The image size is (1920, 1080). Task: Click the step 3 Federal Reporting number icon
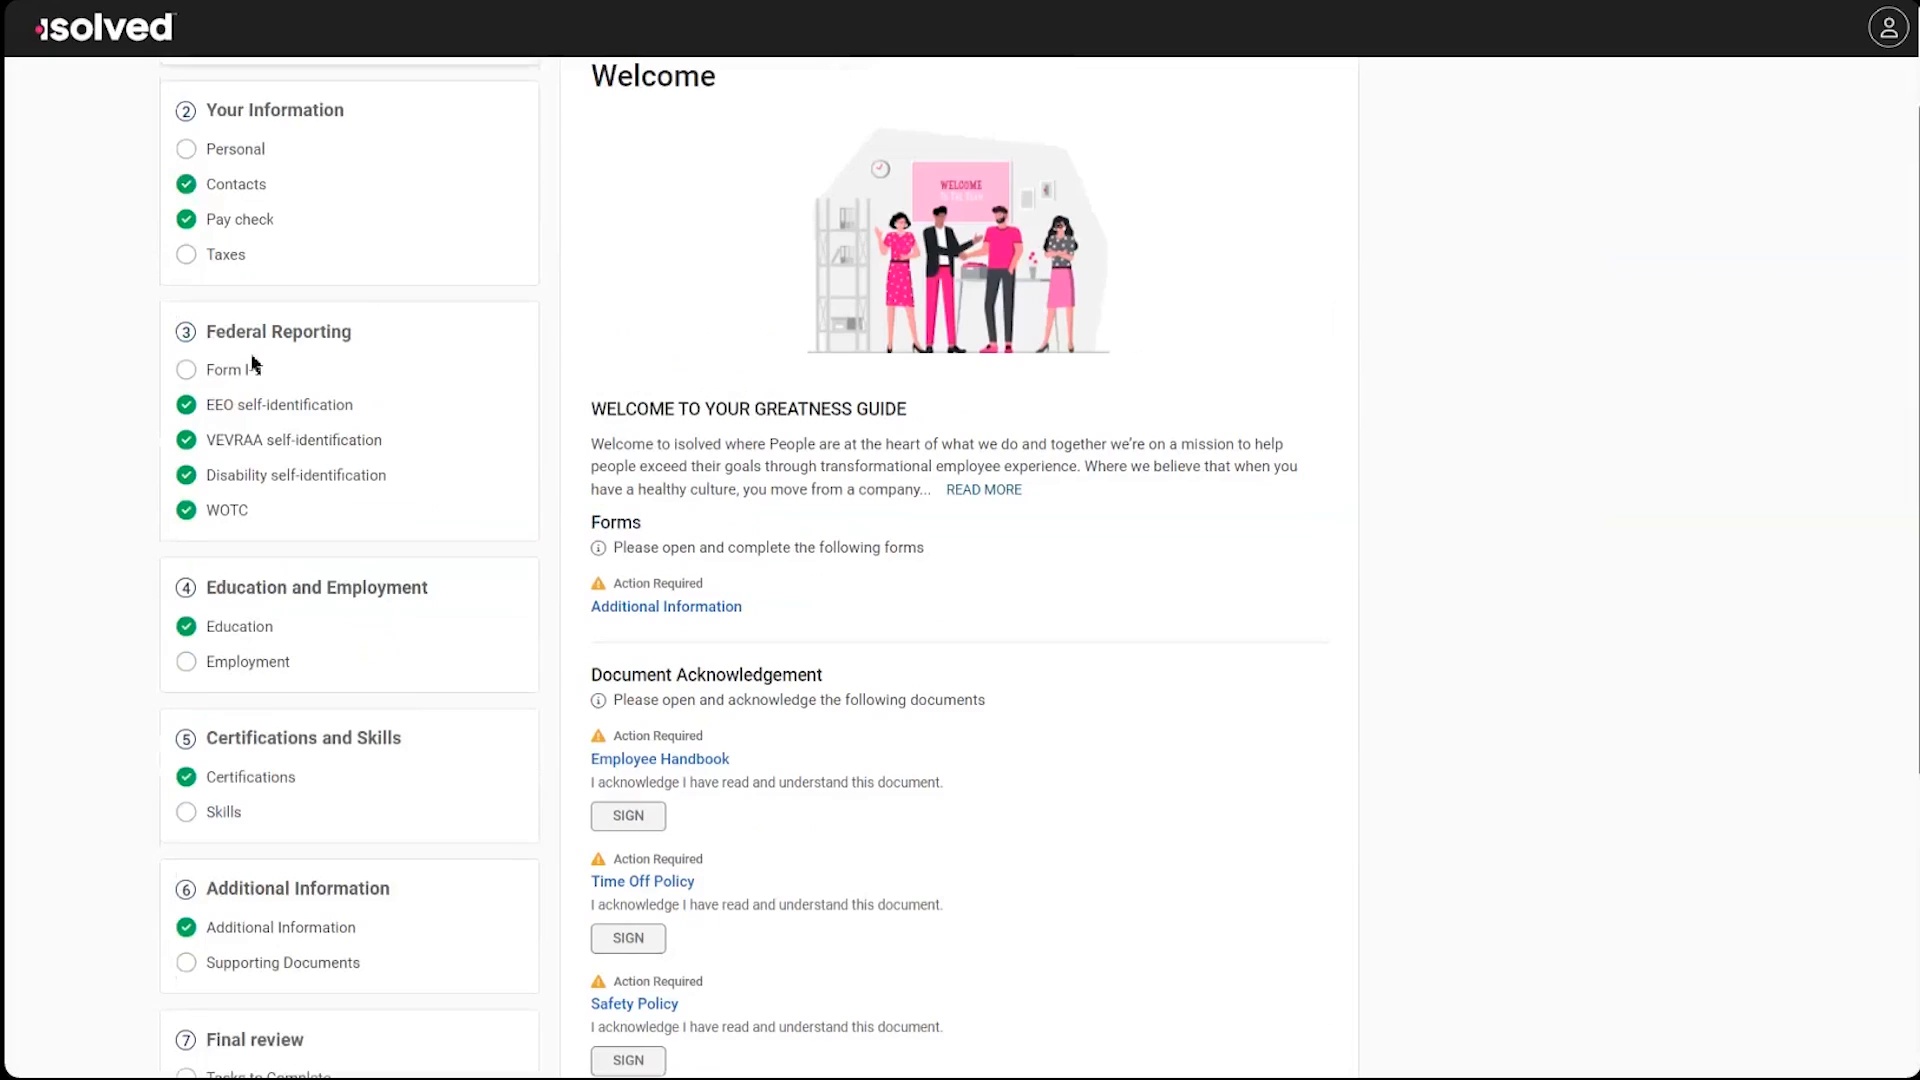[186, 332]
